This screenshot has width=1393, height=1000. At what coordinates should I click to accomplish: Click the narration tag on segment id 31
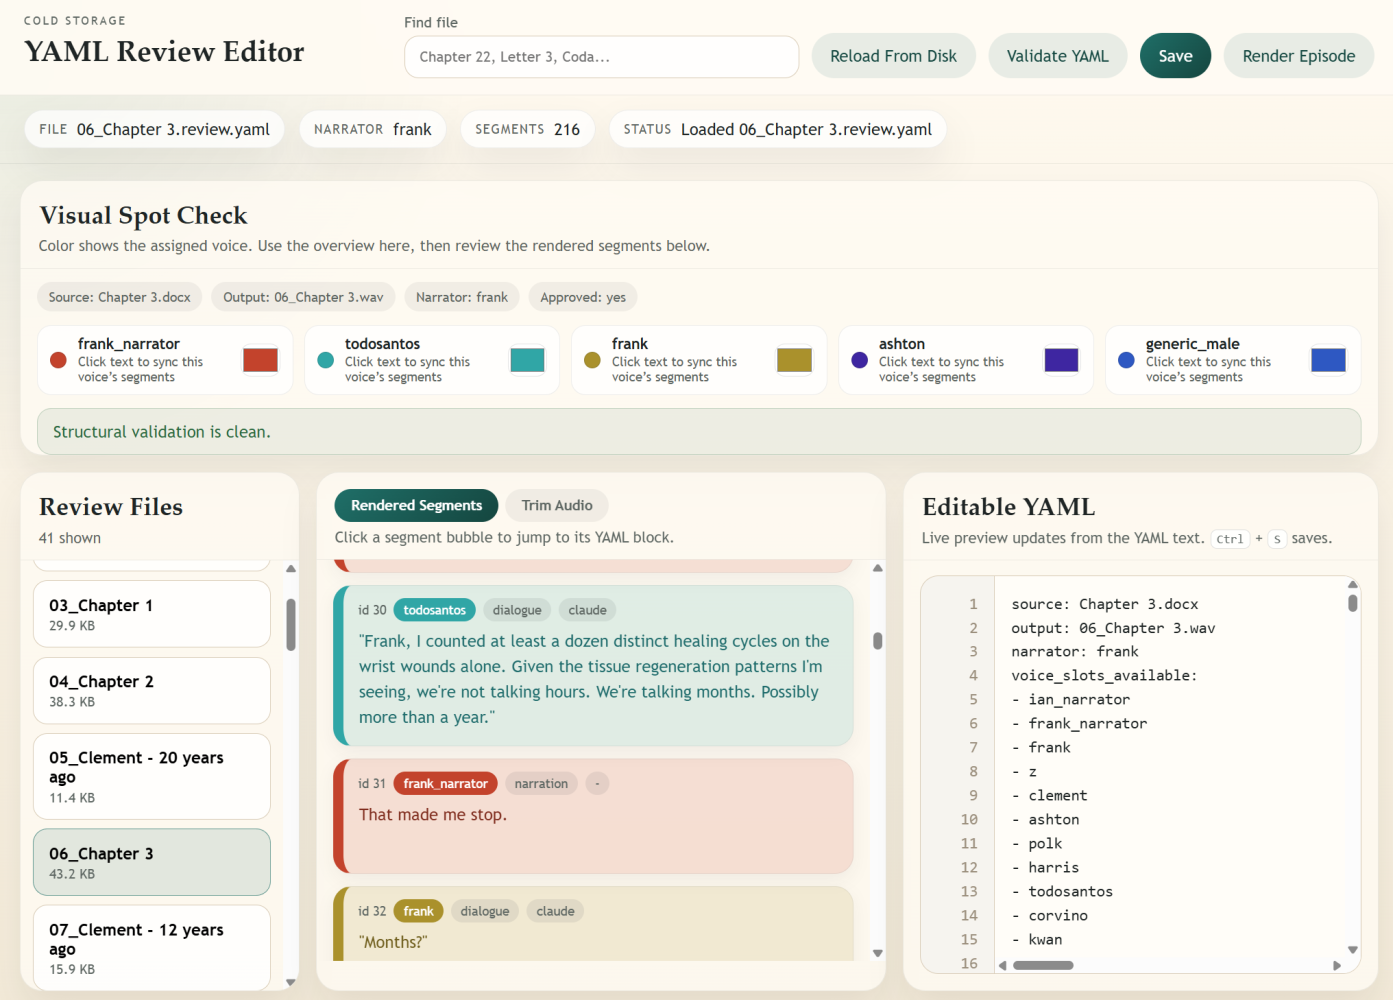click(541, 784)
